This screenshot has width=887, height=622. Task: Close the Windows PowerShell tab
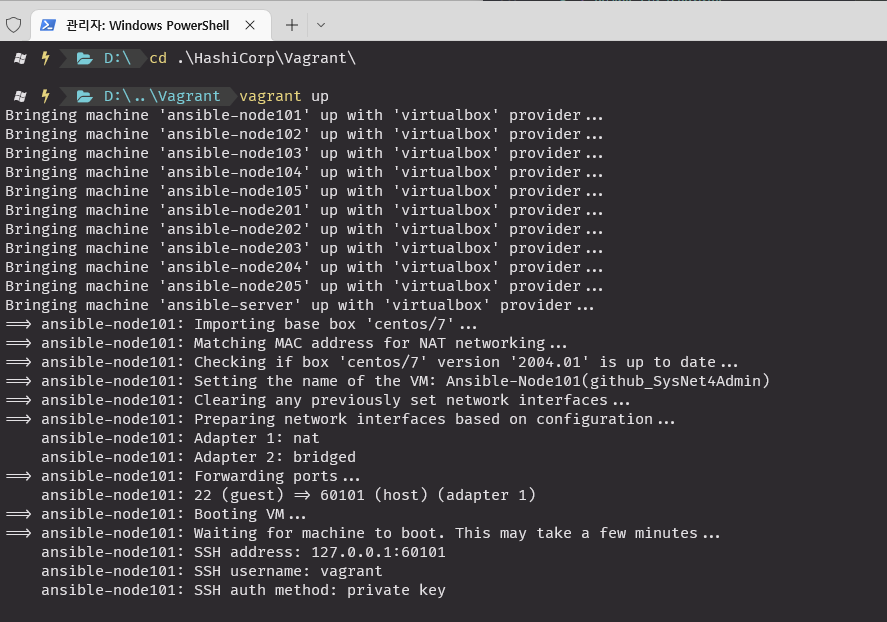[x=250, y=25]
